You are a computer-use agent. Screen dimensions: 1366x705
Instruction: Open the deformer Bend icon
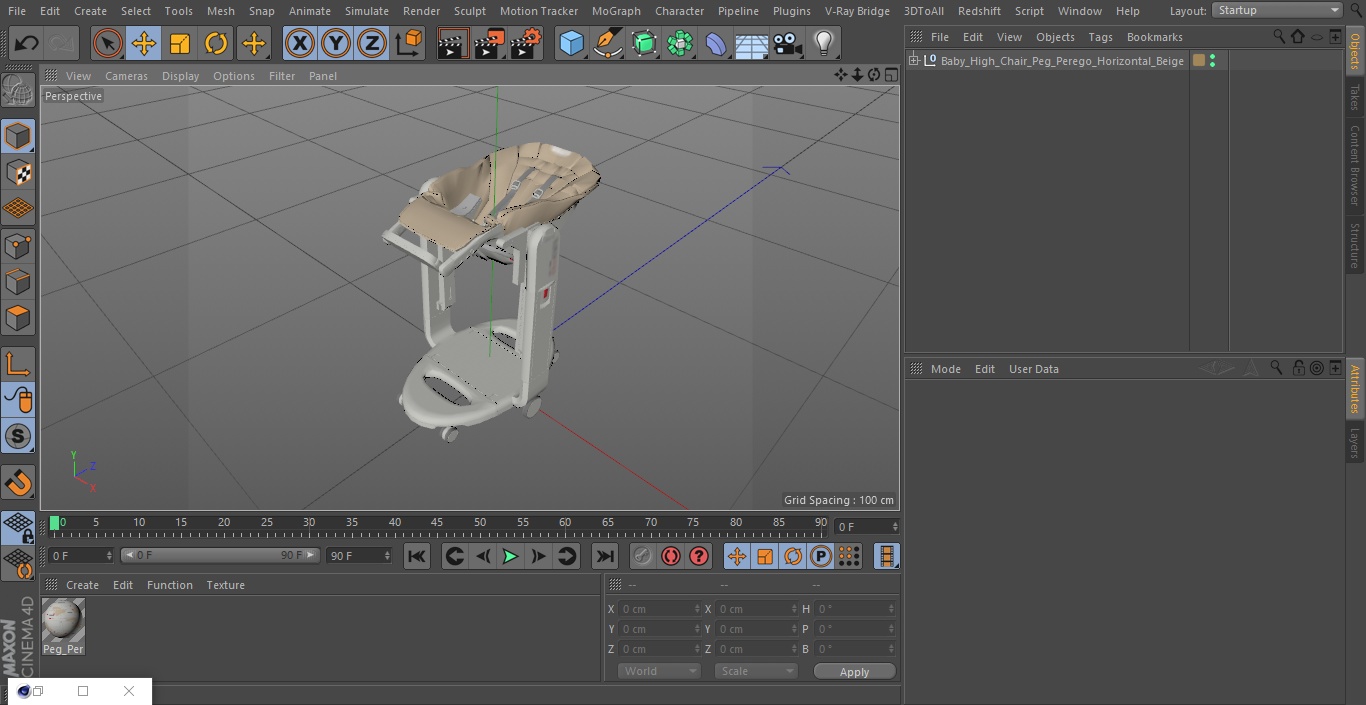click(716, 43)
